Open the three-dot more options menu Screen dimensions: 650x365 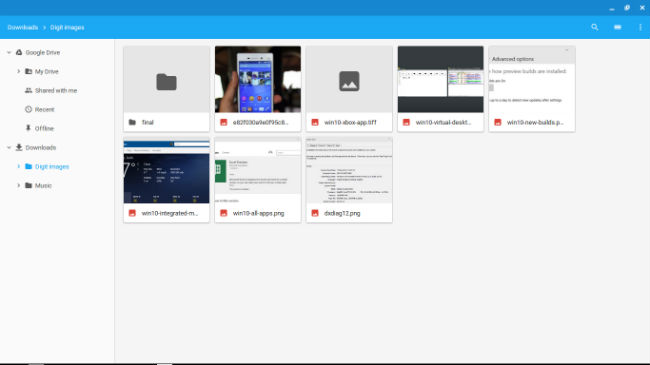point(640,27)
